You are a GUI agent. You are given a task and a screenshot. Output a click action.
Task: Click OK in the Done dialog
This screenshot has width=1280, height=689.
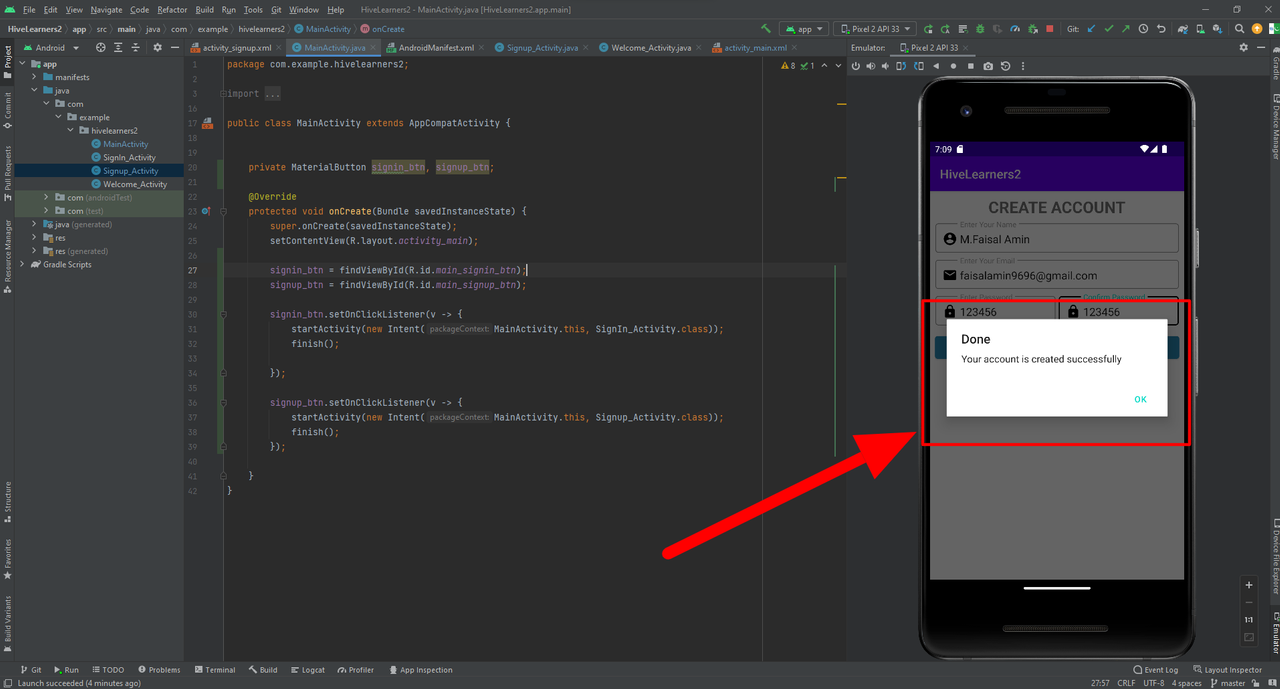click(1140, 399)
